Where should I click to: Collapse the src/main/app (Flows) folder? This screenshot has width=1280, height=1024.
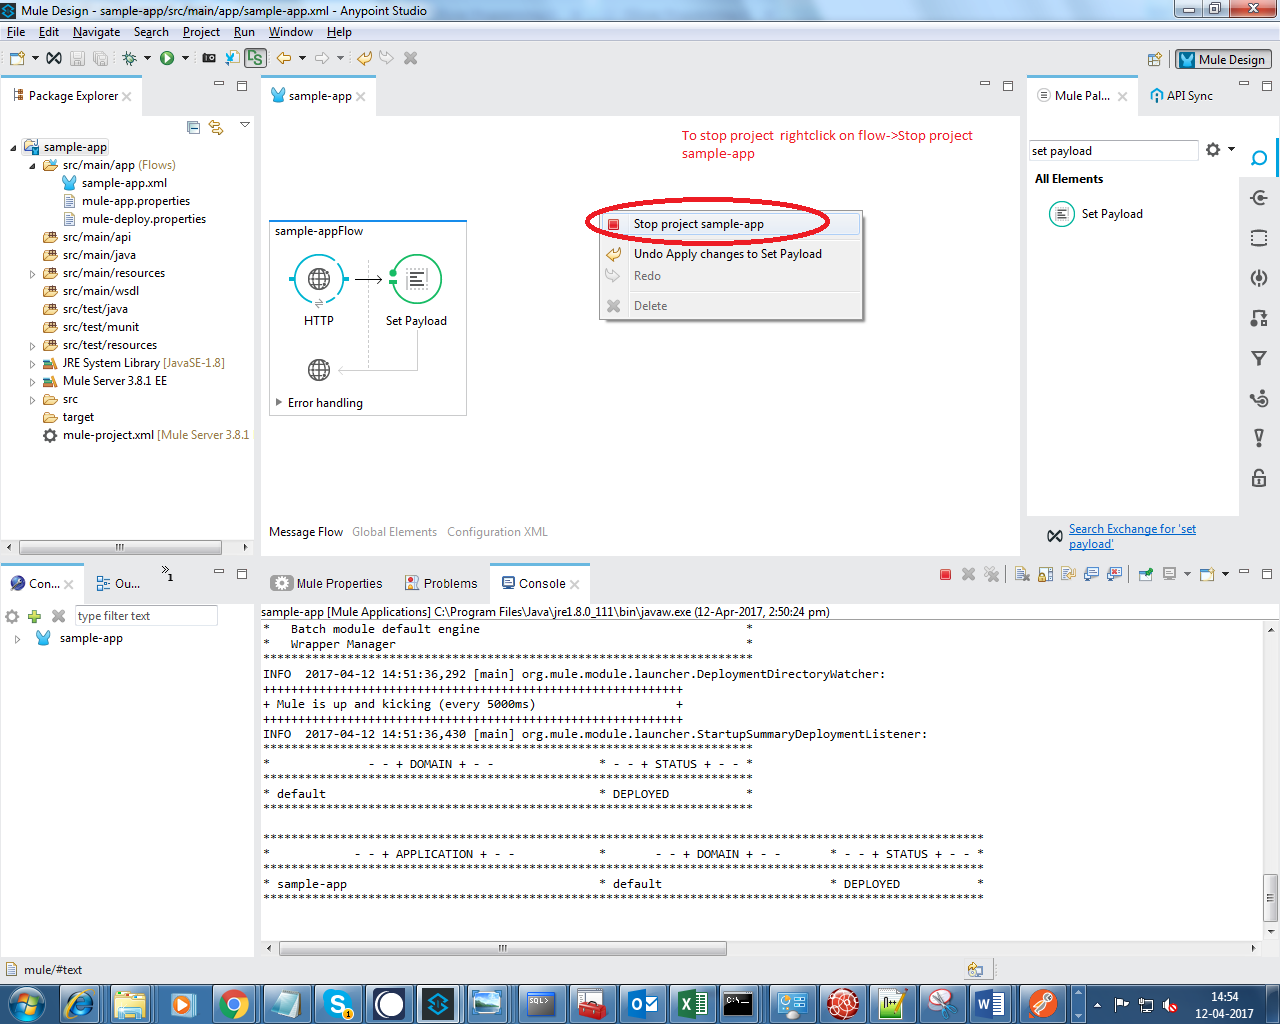coord(31,164)
